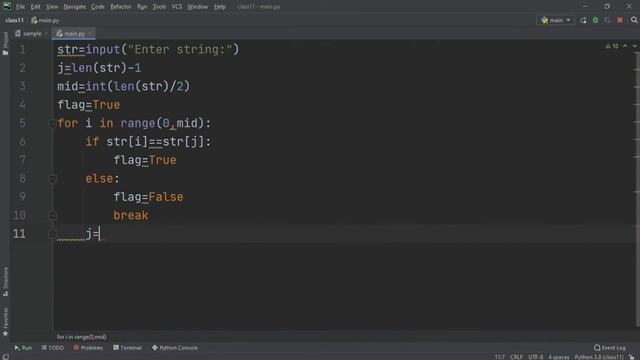Click line number 11 in gutter
This screenshot has width=640, height=360.
coord(19,233)
